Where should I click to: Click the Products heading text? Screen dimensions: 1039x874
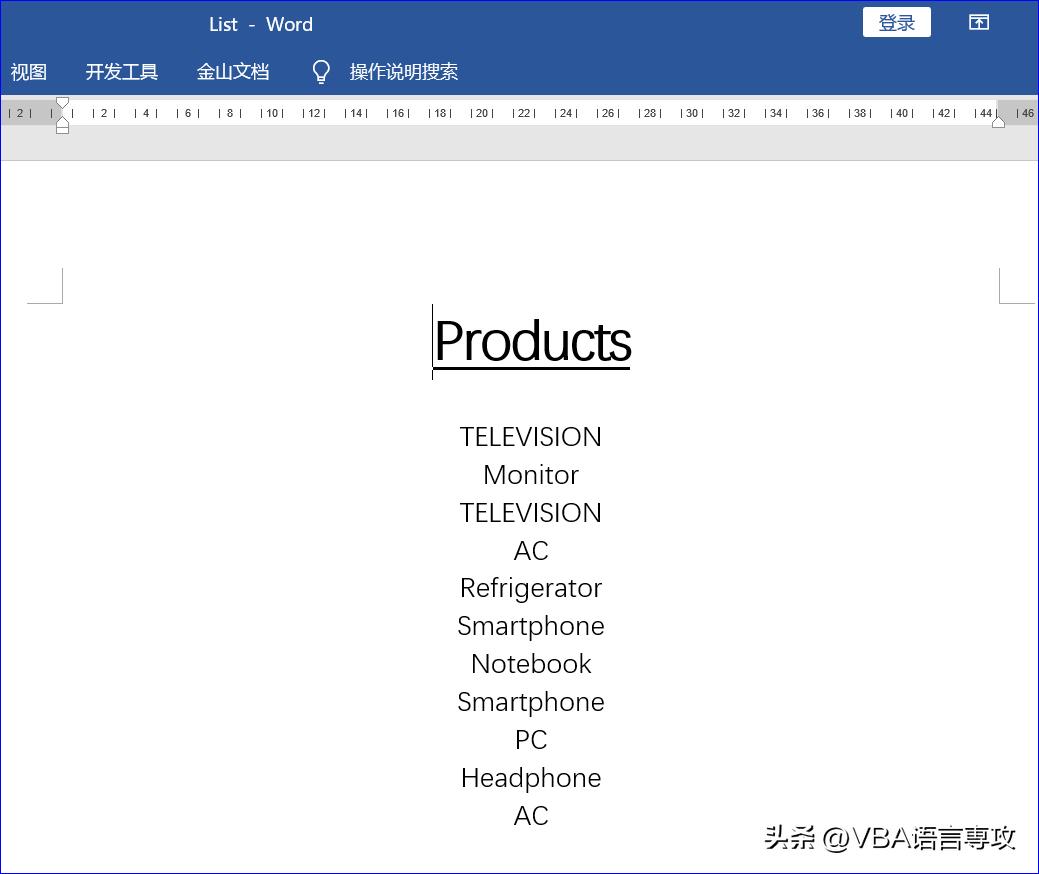point(532,342)
